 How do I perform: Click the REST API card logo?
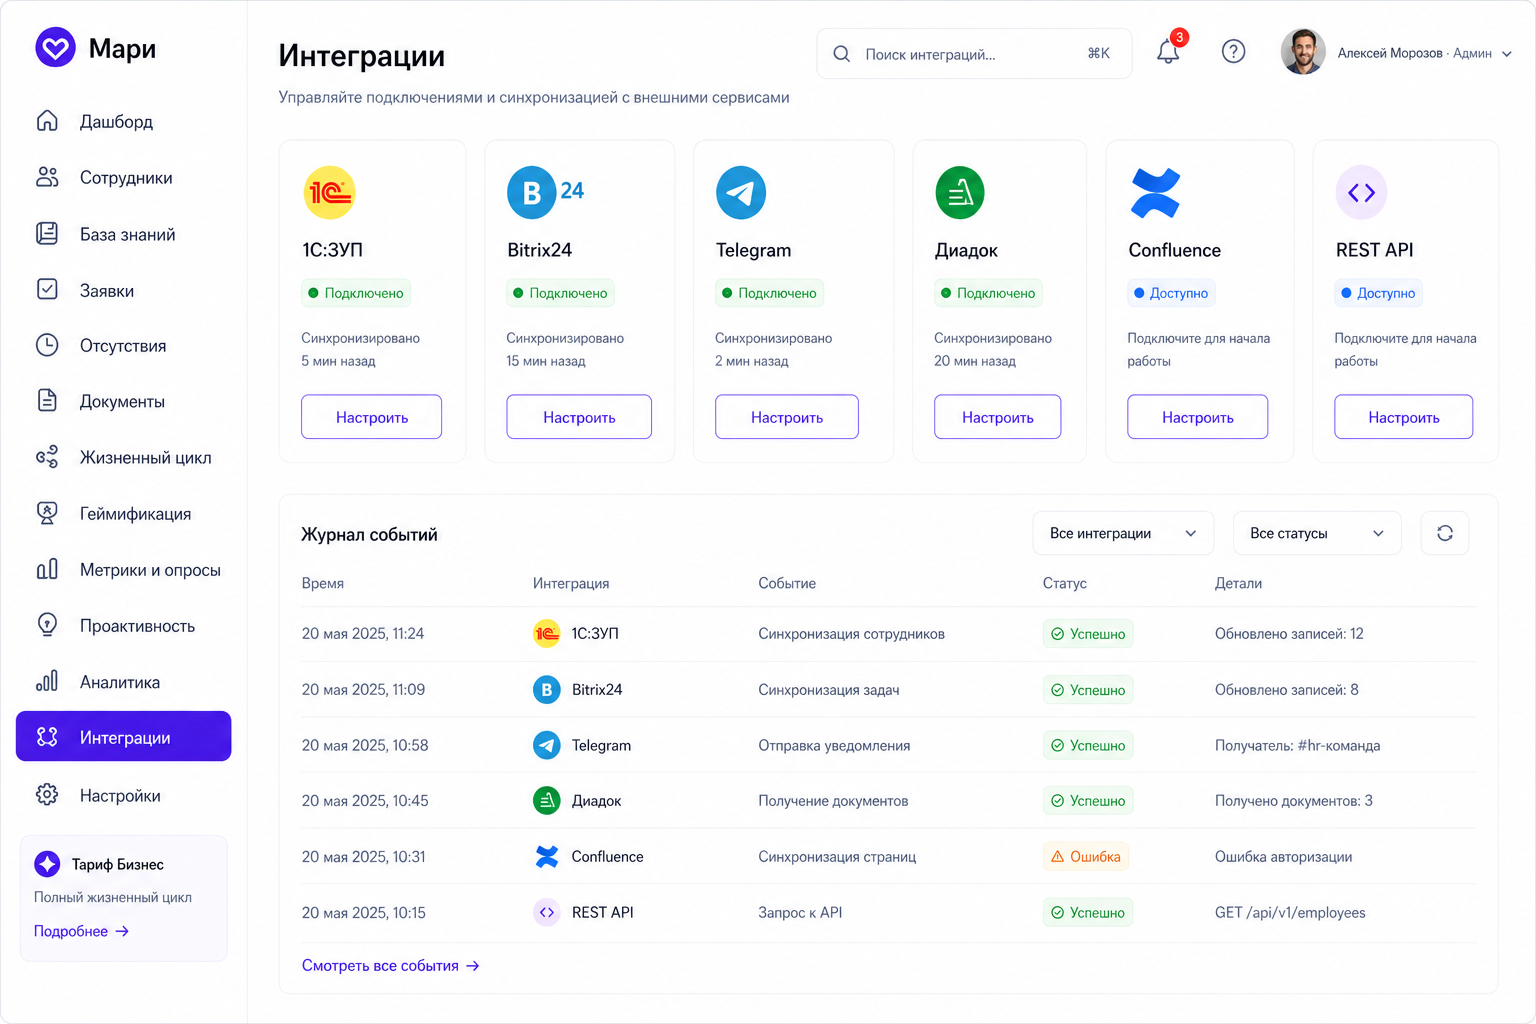coord(1361,192)
